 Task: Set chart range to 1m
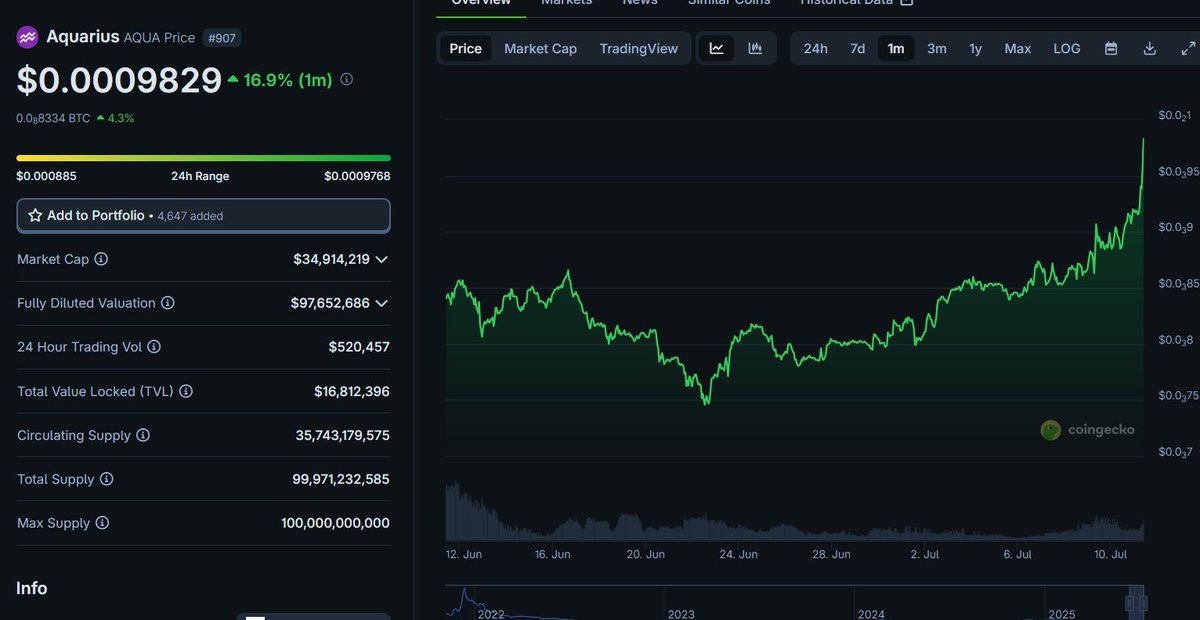[896, 48]
